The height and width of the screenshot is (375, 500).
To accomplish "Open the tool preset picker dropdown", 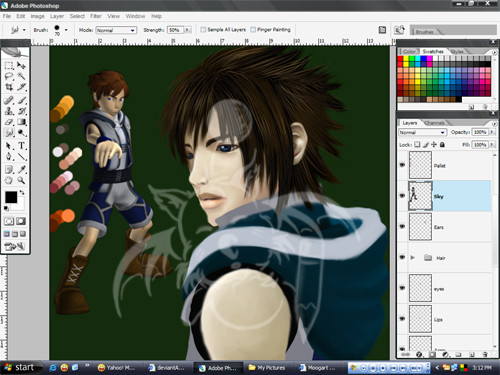I will 24,30.
